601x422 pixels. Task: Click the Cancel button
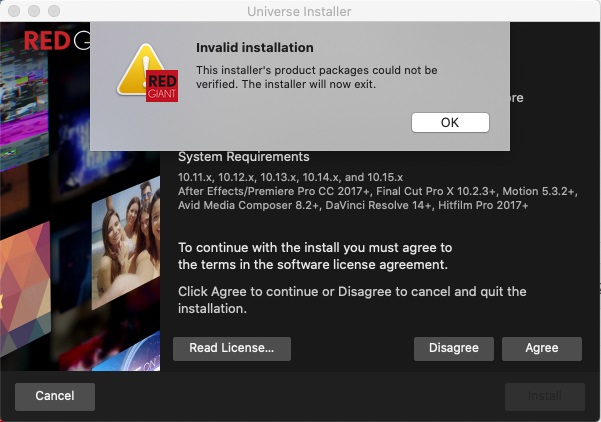[x=55, y=396]
